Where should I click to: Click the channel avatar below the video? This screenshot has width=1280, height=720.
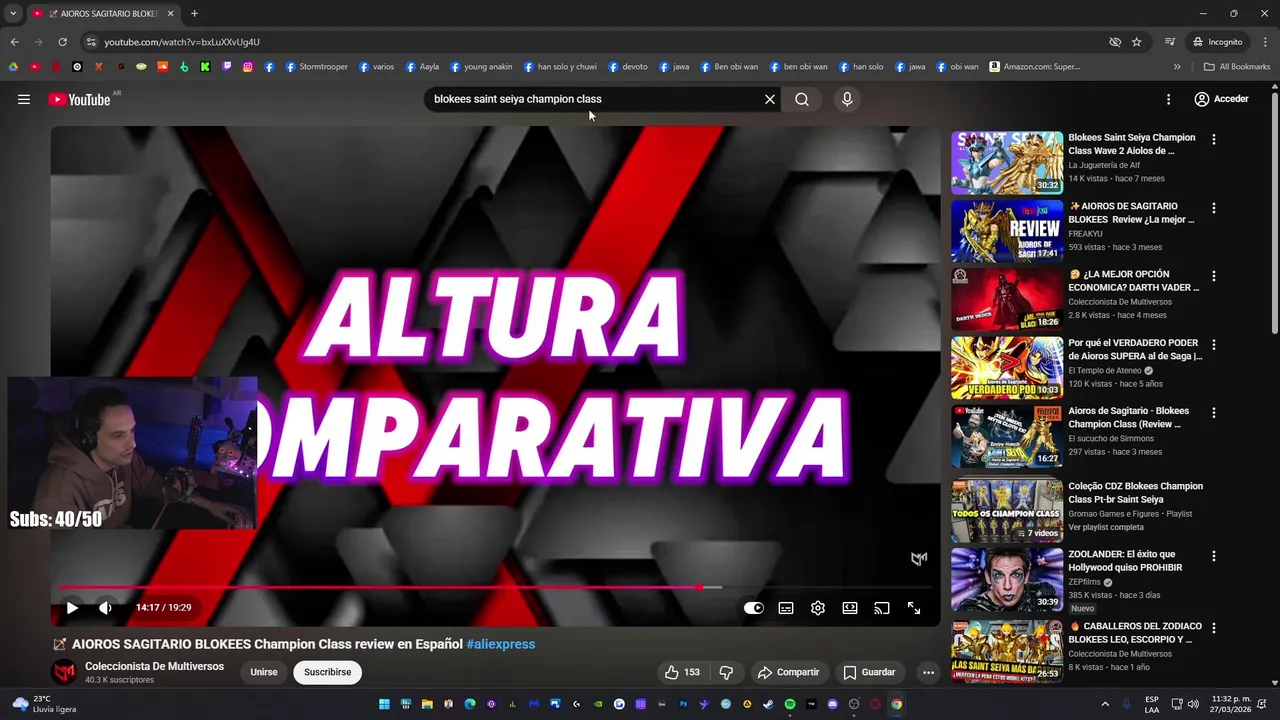64,672
